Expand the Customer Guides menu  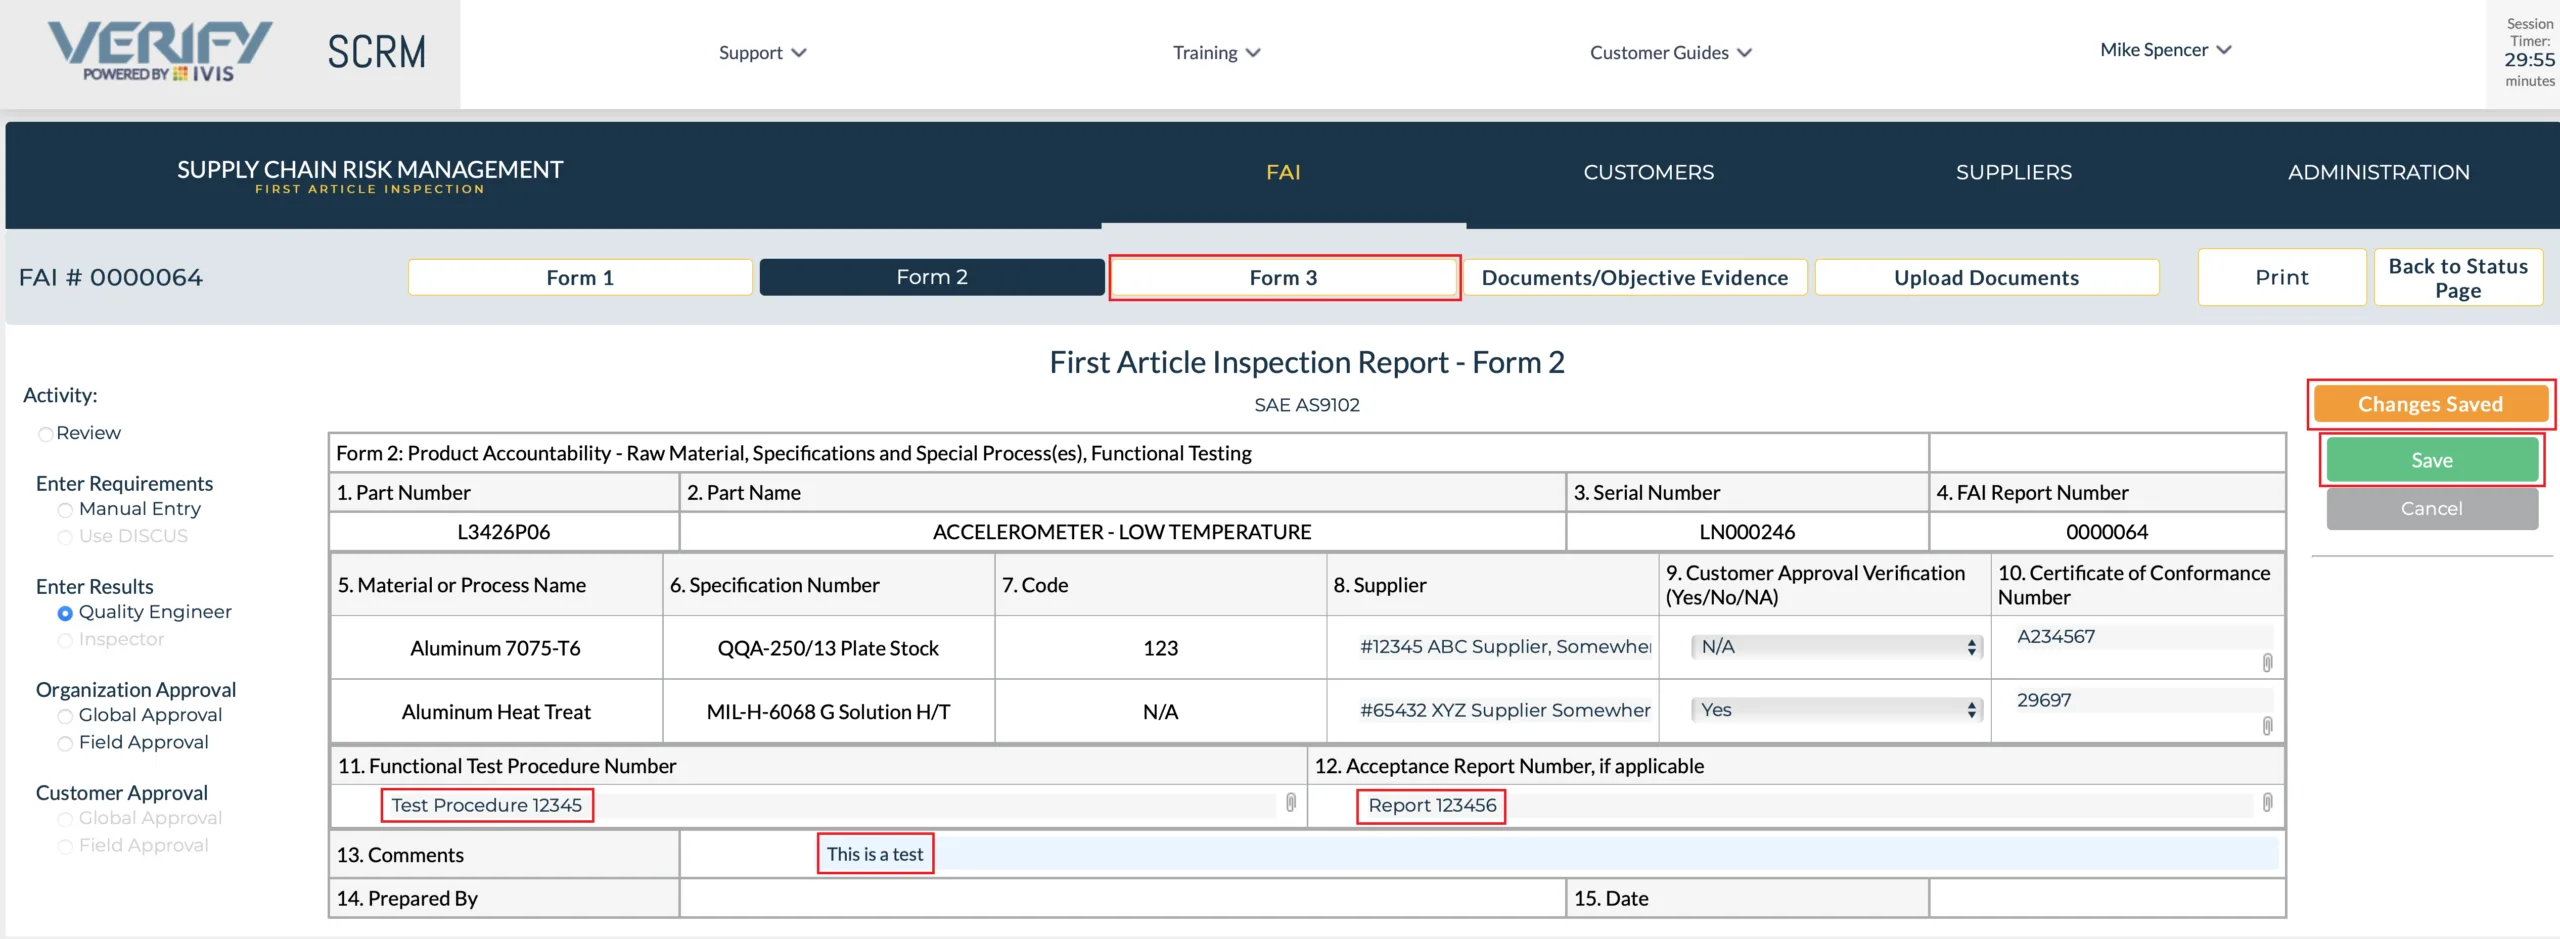tap(1671, 52)
